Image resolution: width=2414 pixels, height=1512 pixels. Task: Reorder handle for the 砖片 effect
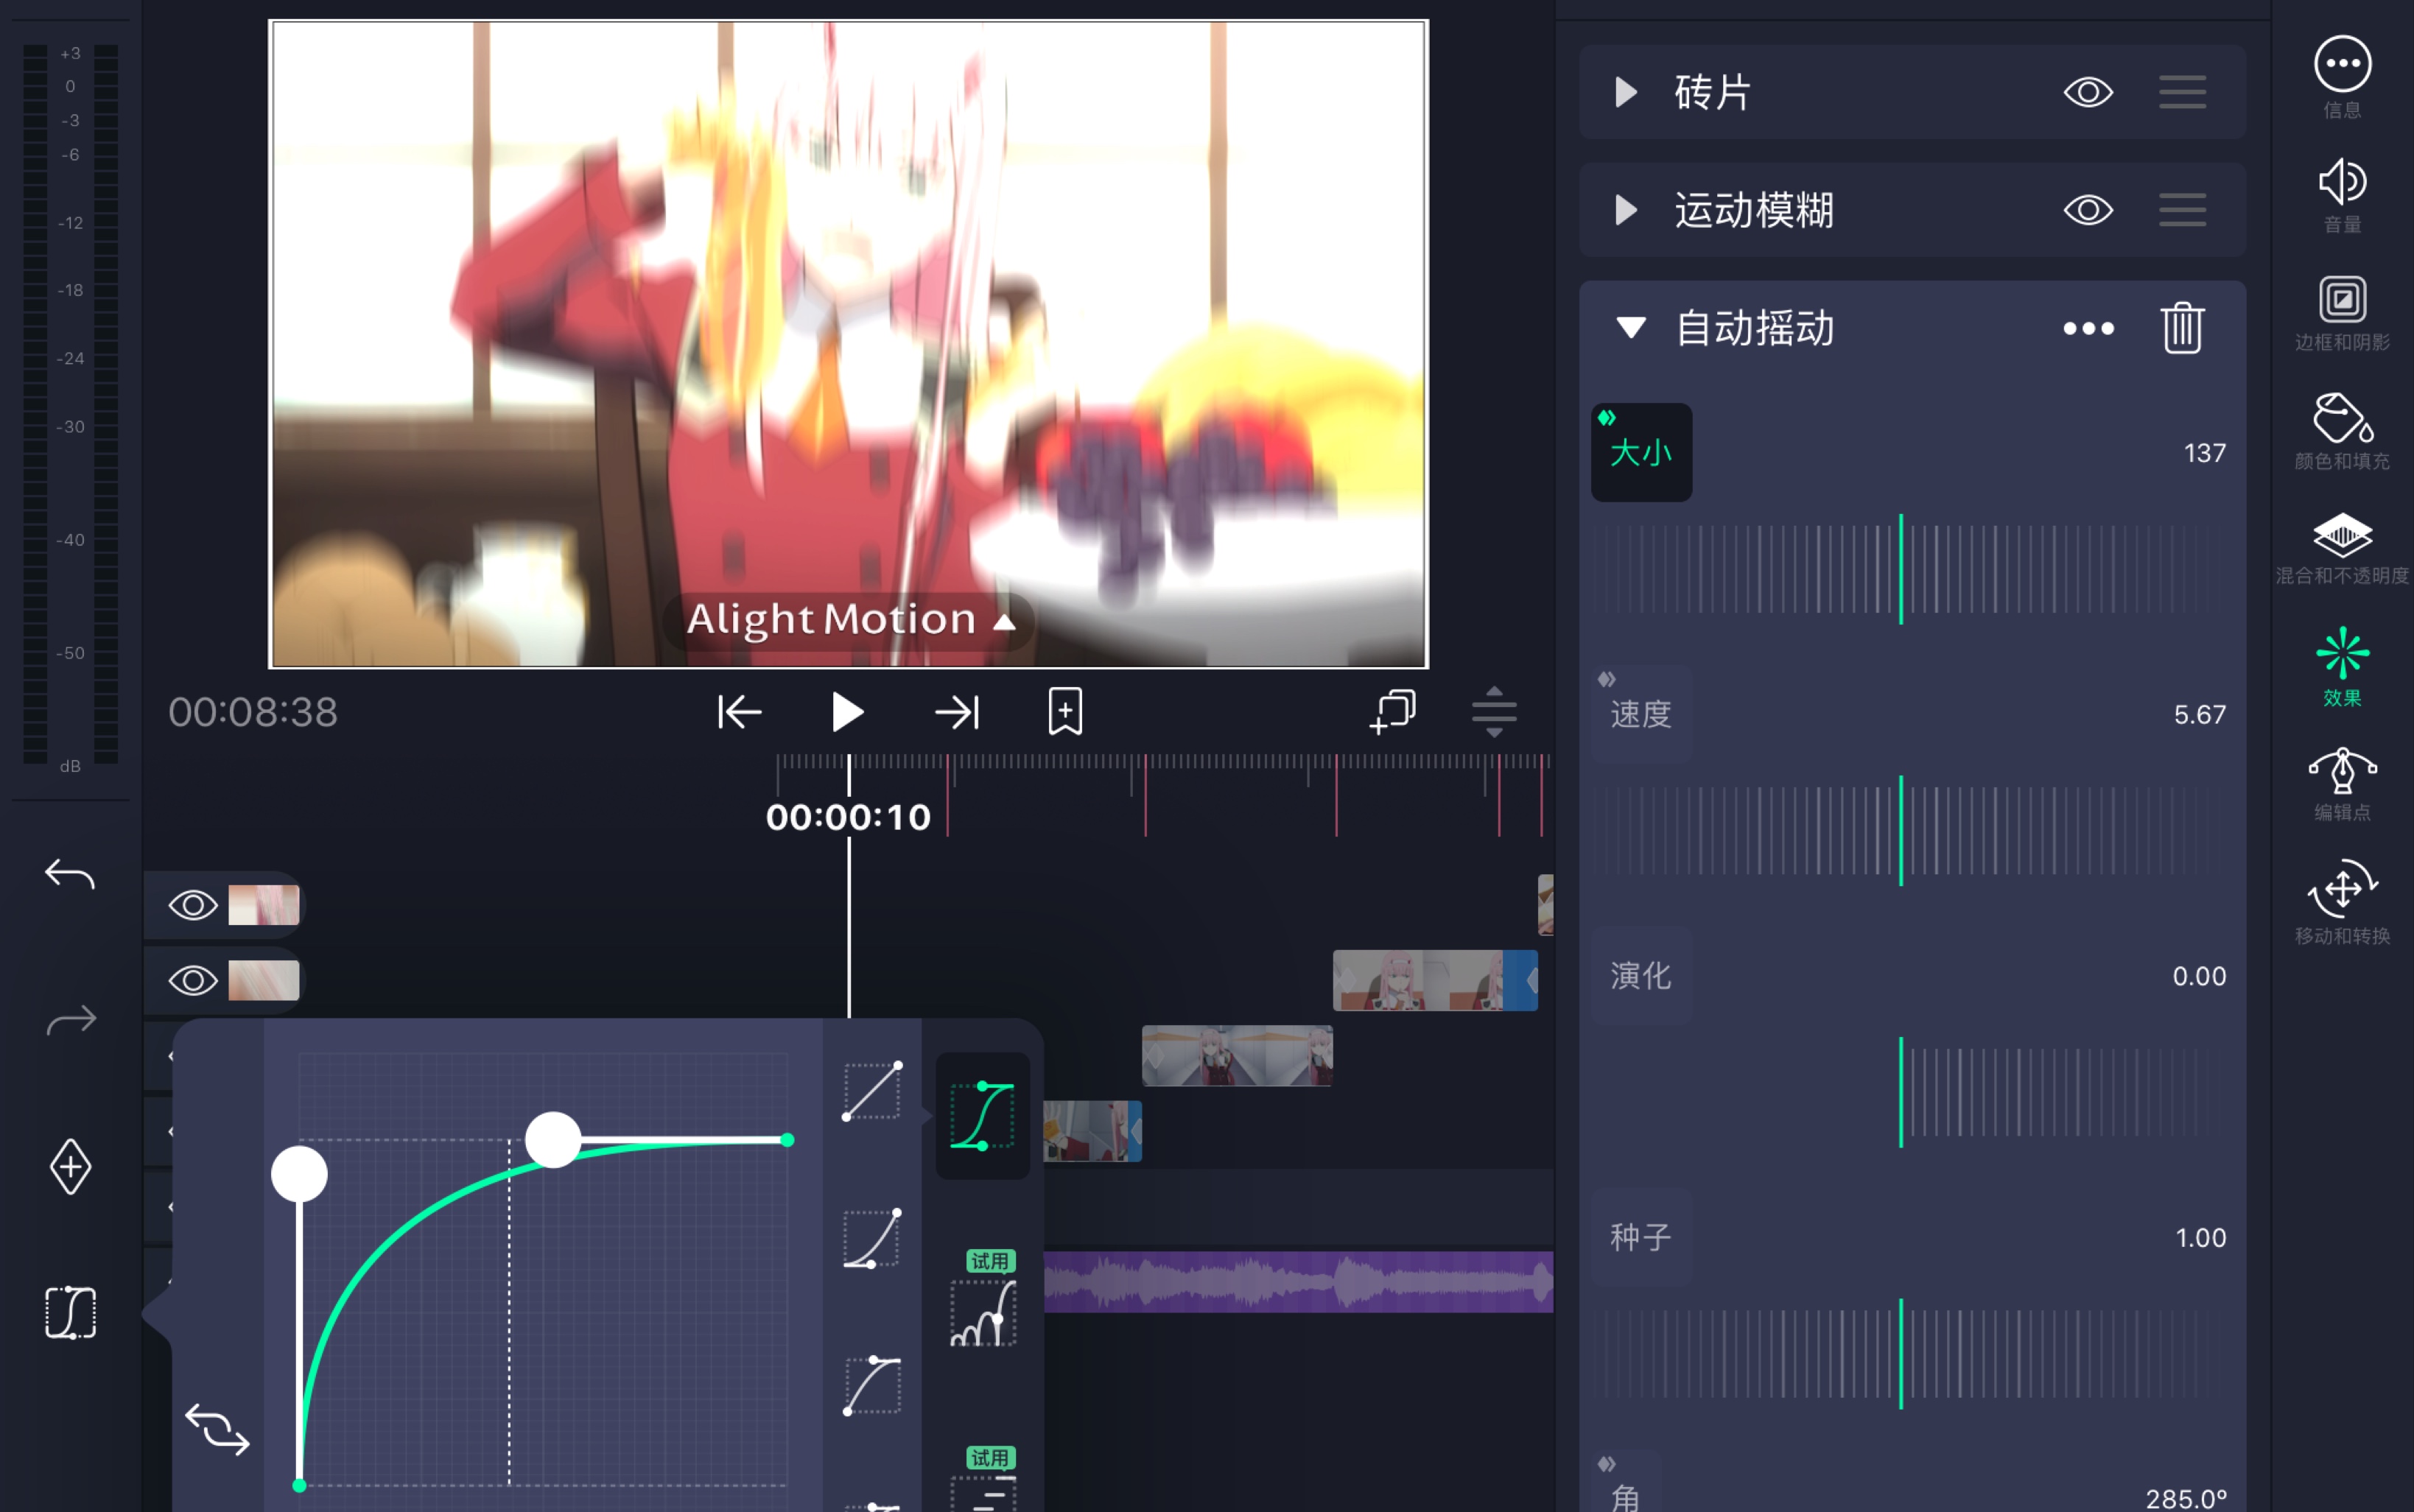click(x=2182, y=92)
